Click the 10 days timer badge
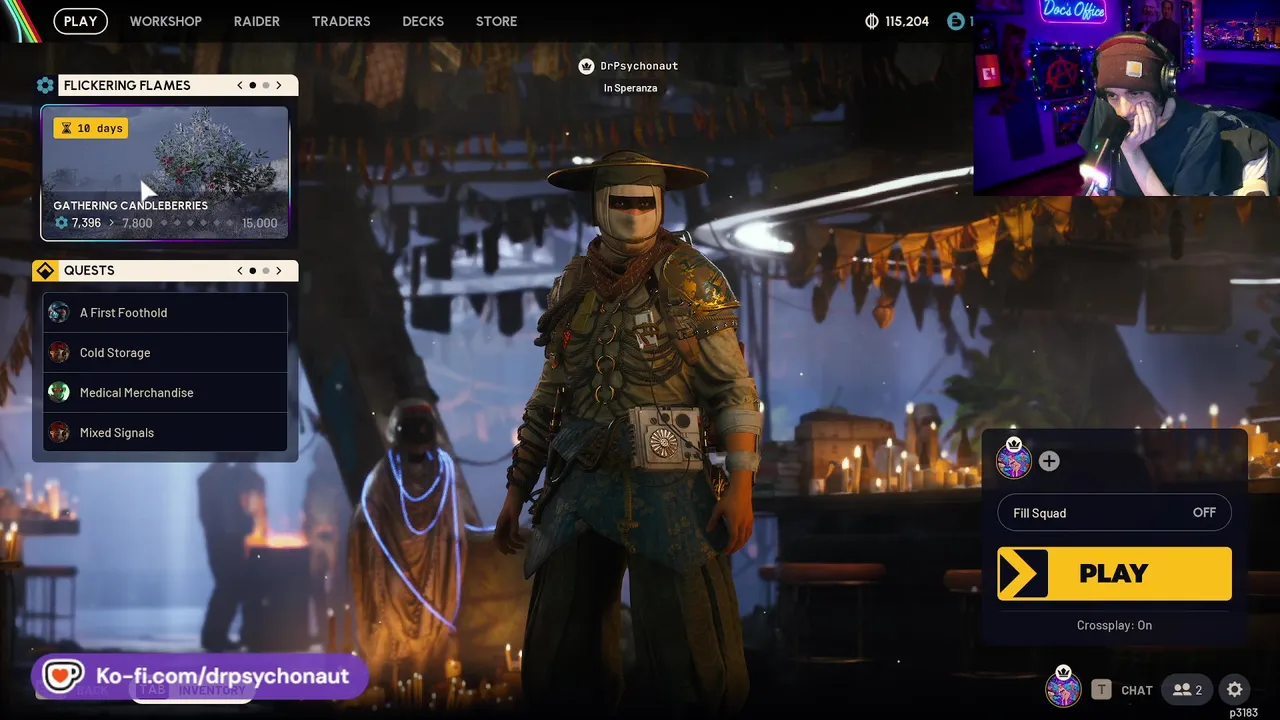 pyautogui.click(x=91, y=128)
